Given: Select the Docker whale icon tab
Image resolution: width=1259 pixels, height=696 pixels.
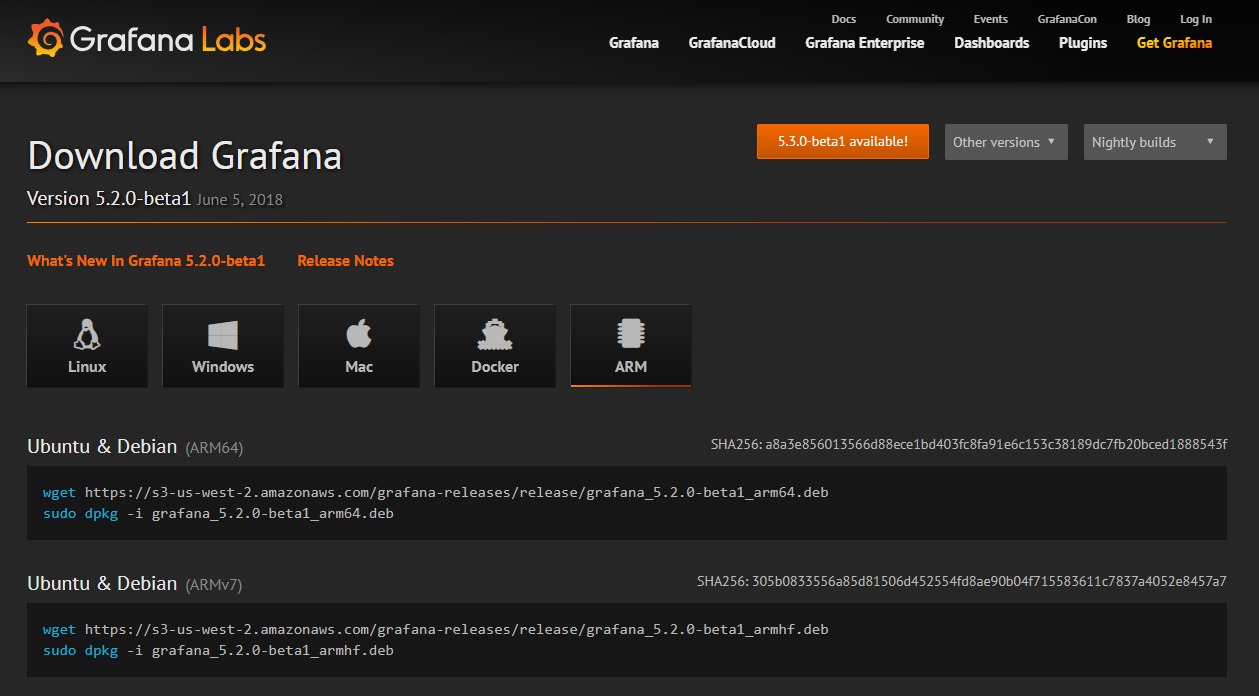Looking at the screenshot, I should click(495, 346).
